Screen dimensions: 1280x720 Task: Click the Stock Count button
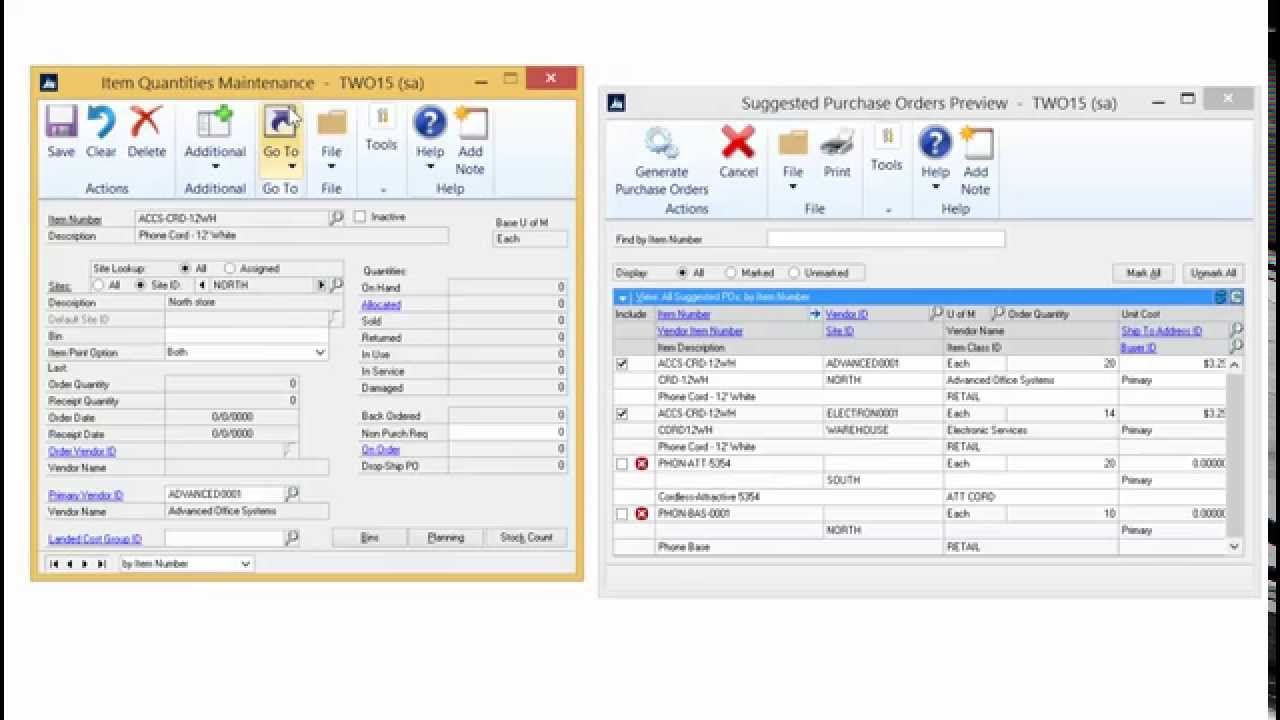coord(526,538)
